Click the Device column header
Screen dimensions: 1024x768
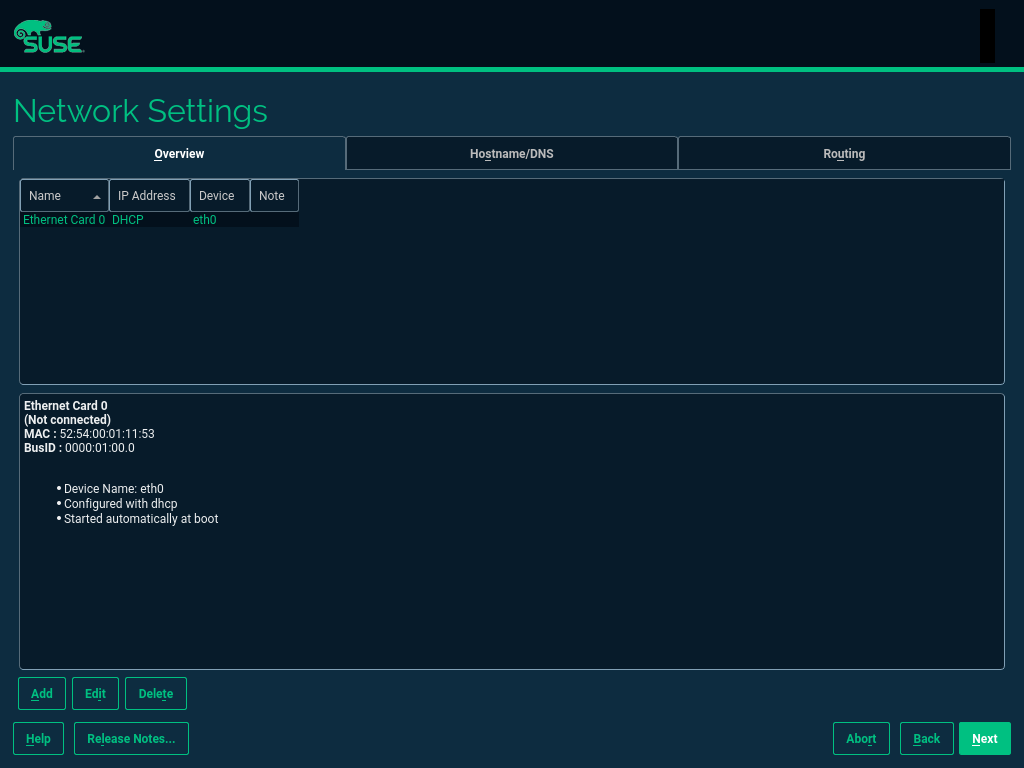click(218, 196)
